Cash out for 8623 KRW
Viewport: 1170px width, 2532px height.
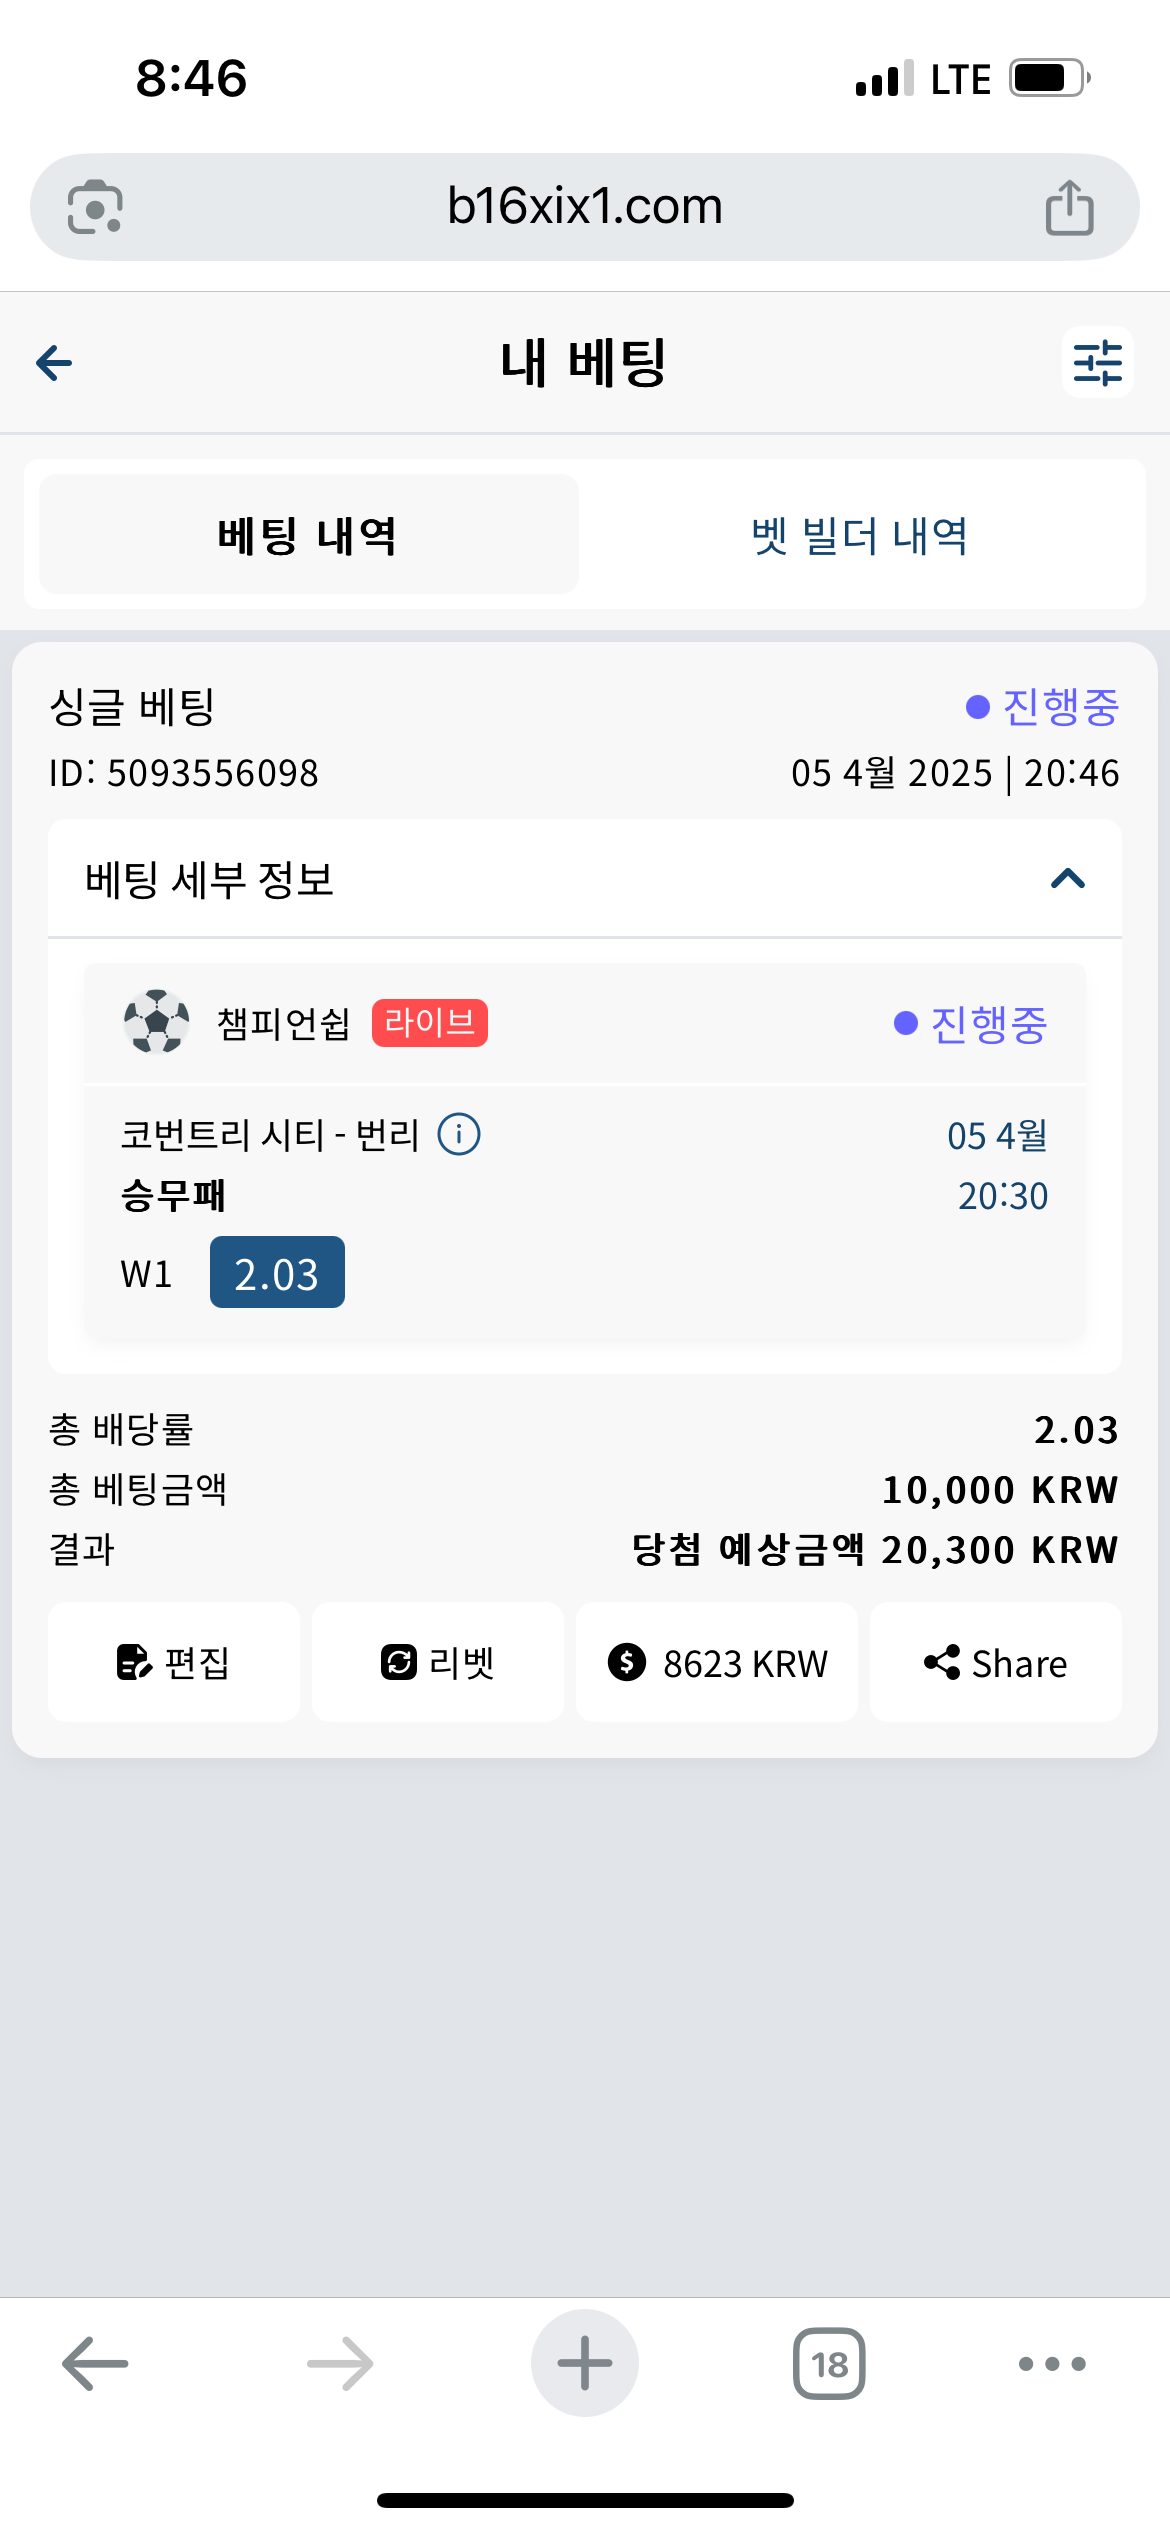pyautogui.click(x=717, y=1663)
